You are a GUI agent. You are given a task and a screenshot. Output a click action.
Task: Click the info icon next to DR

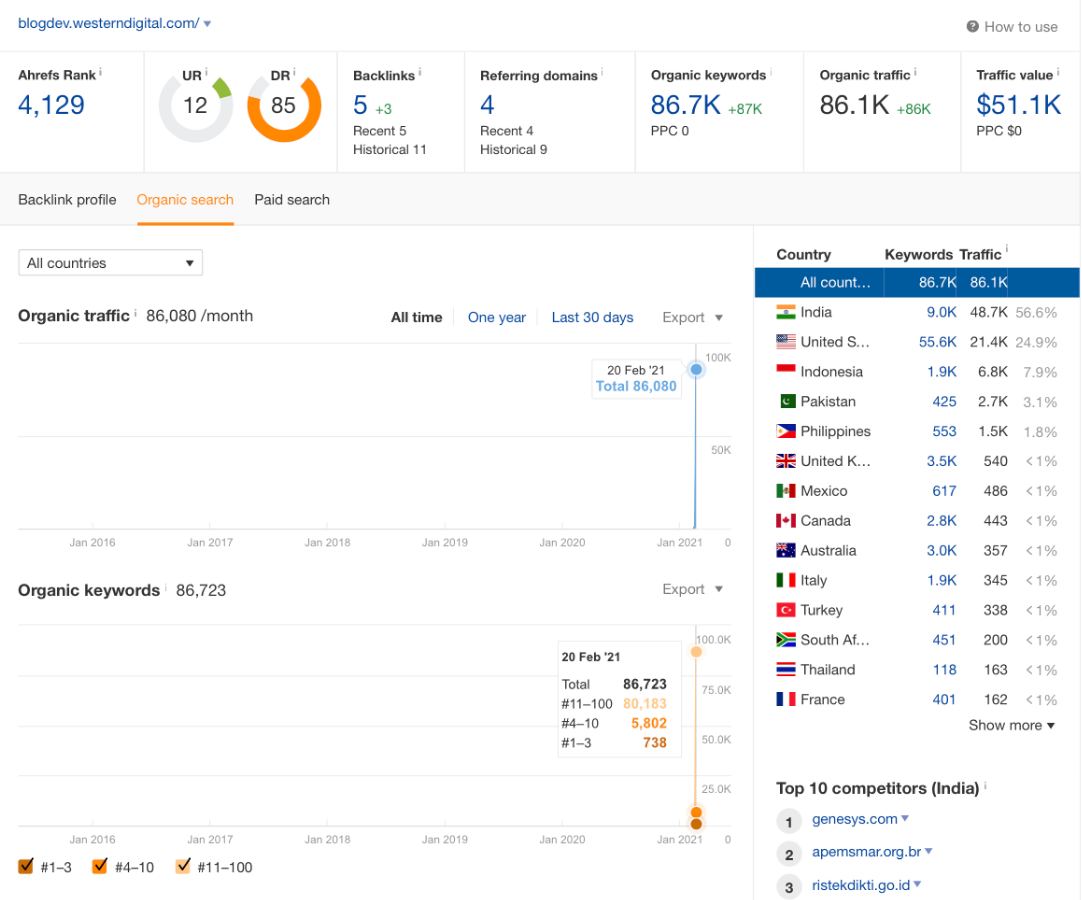coord(294,71)
